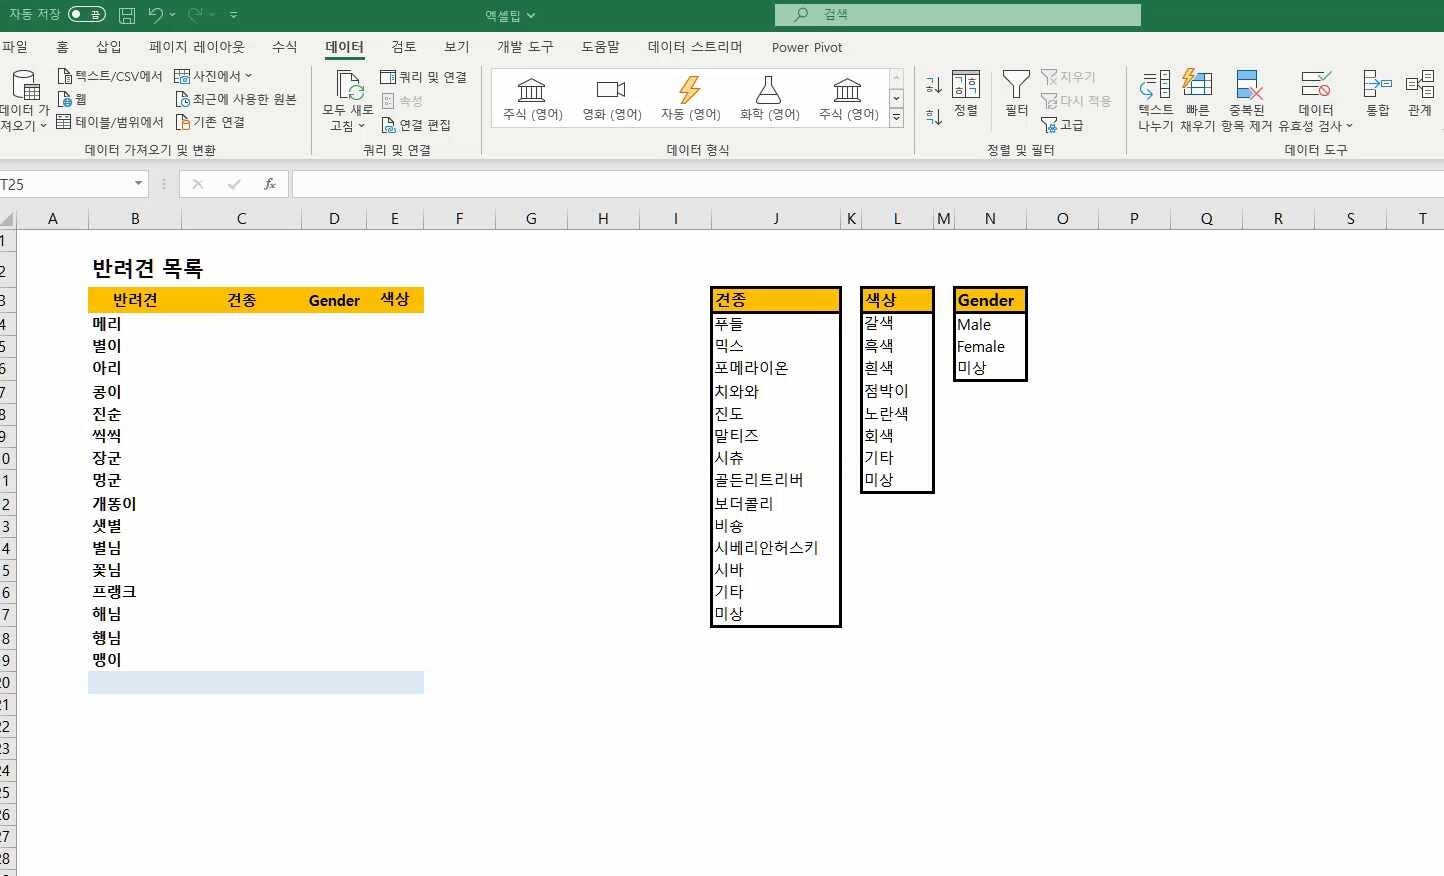
Task: Open Consolidate (통합) tool icon
Action: pyautogui.click(x=1377, y=84)
